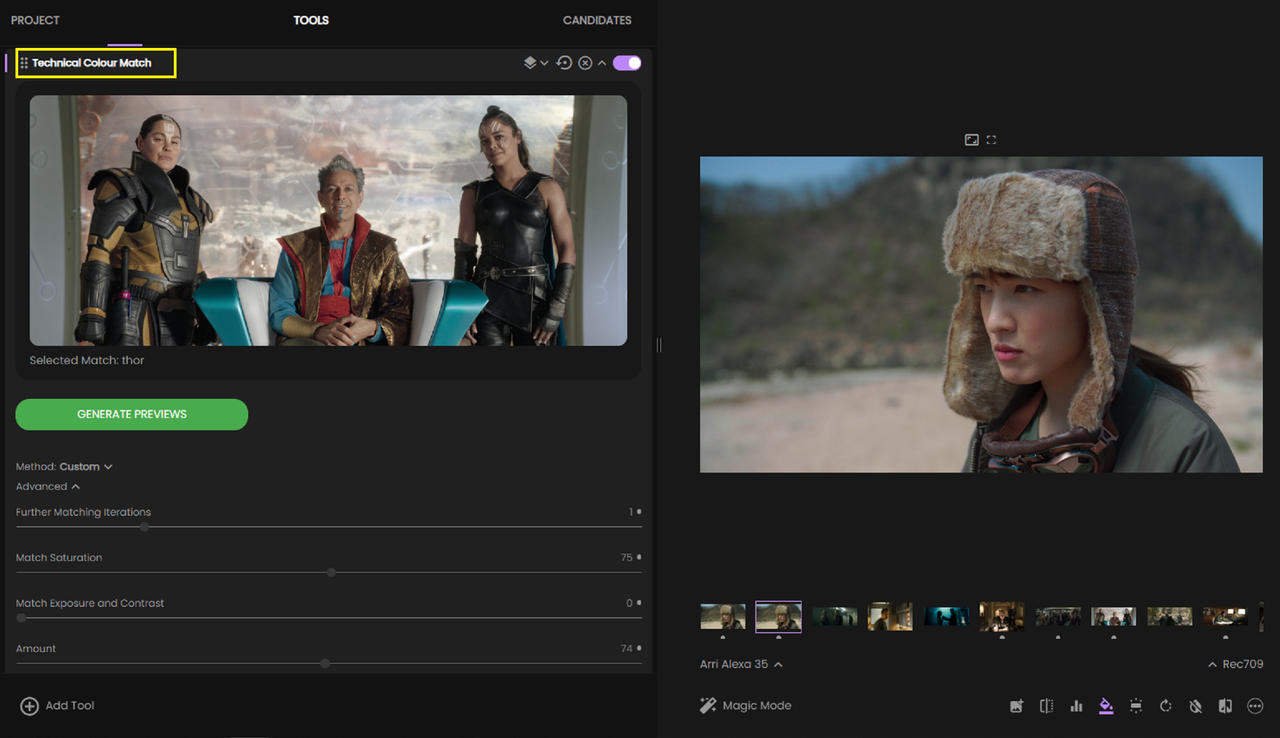Viewport: 1280px width, 738px height.
Task: Click the dotted frame icon in bottom toolbar
Action: pos(1136,706)
